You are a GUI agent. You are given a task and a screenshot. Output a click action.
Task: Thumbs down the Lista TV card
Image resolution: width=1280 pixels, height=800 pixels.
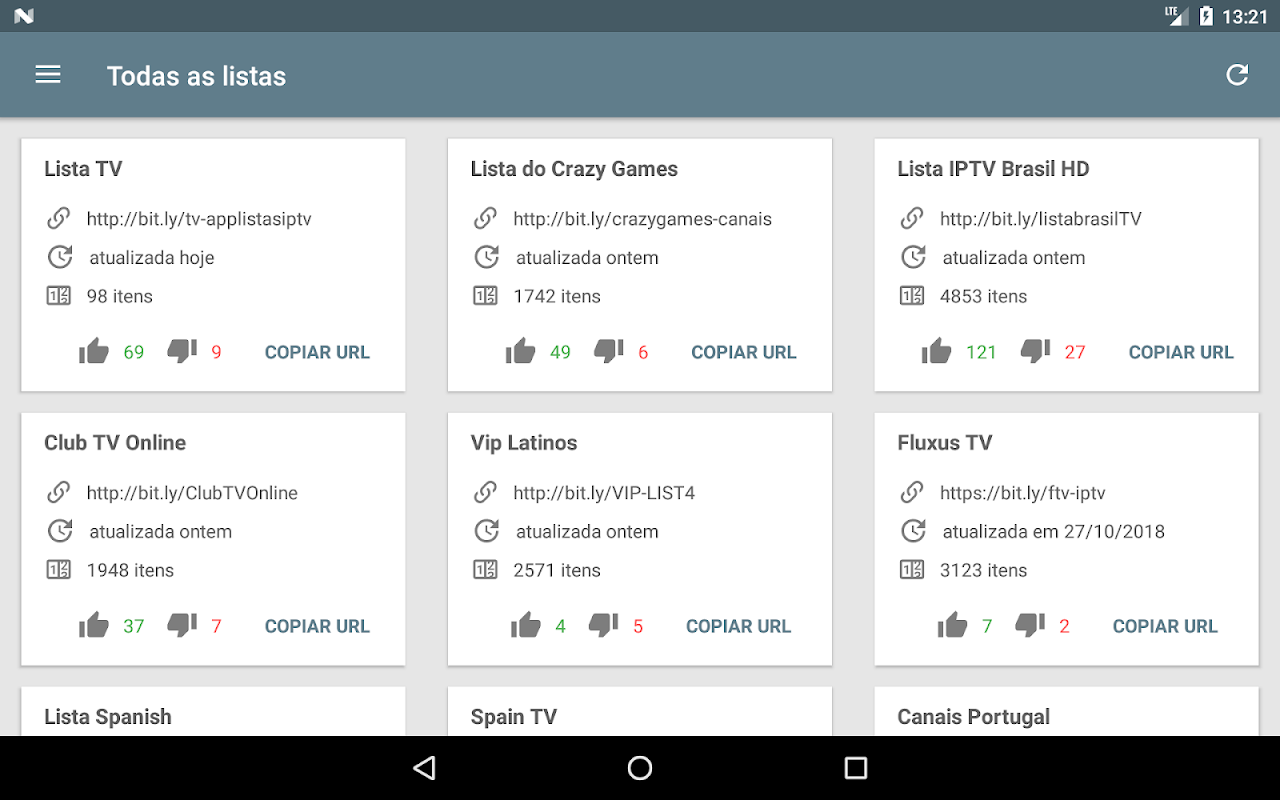182,351
